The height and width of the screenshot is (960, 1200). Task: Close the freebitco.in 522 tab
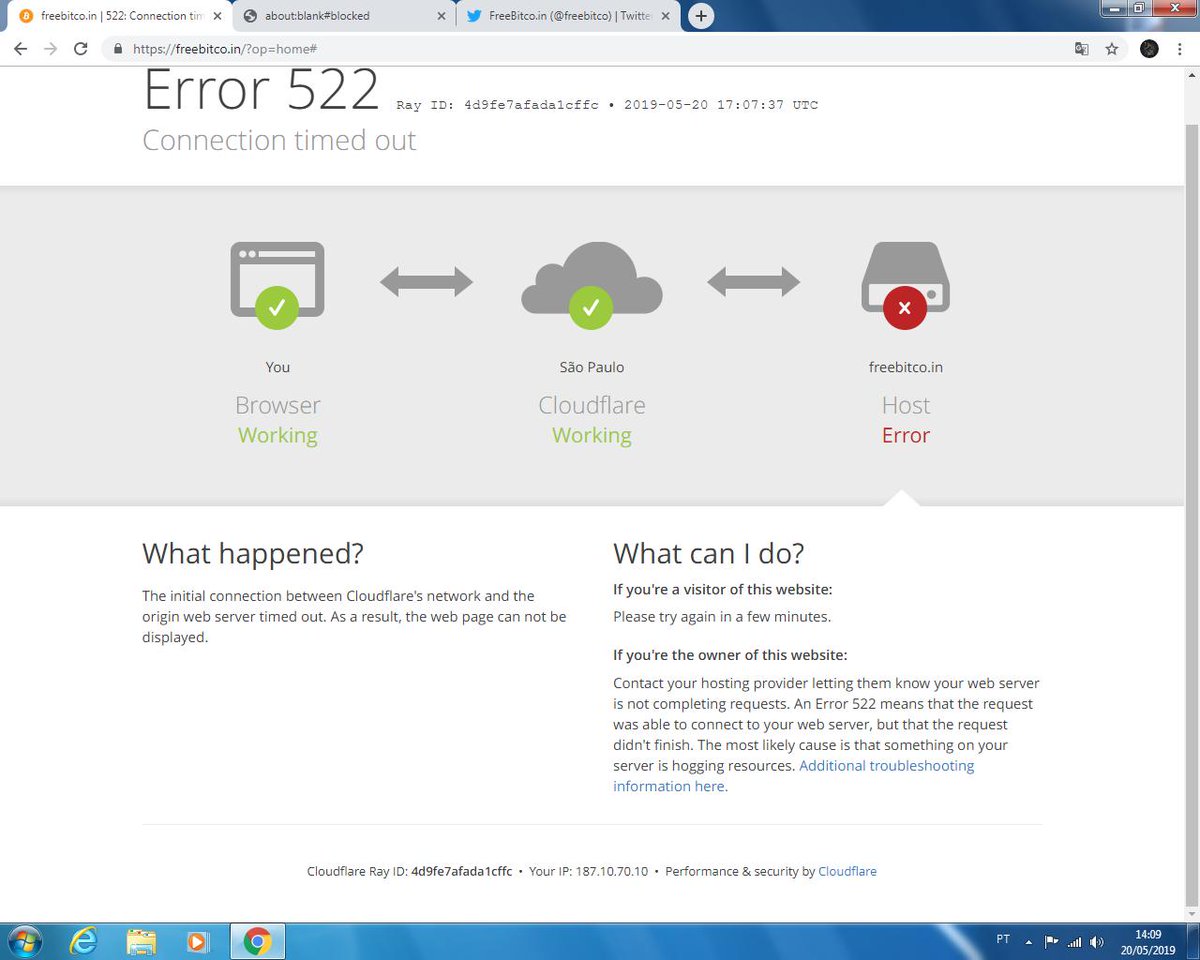pyautogui.click(x=217, y=16)
